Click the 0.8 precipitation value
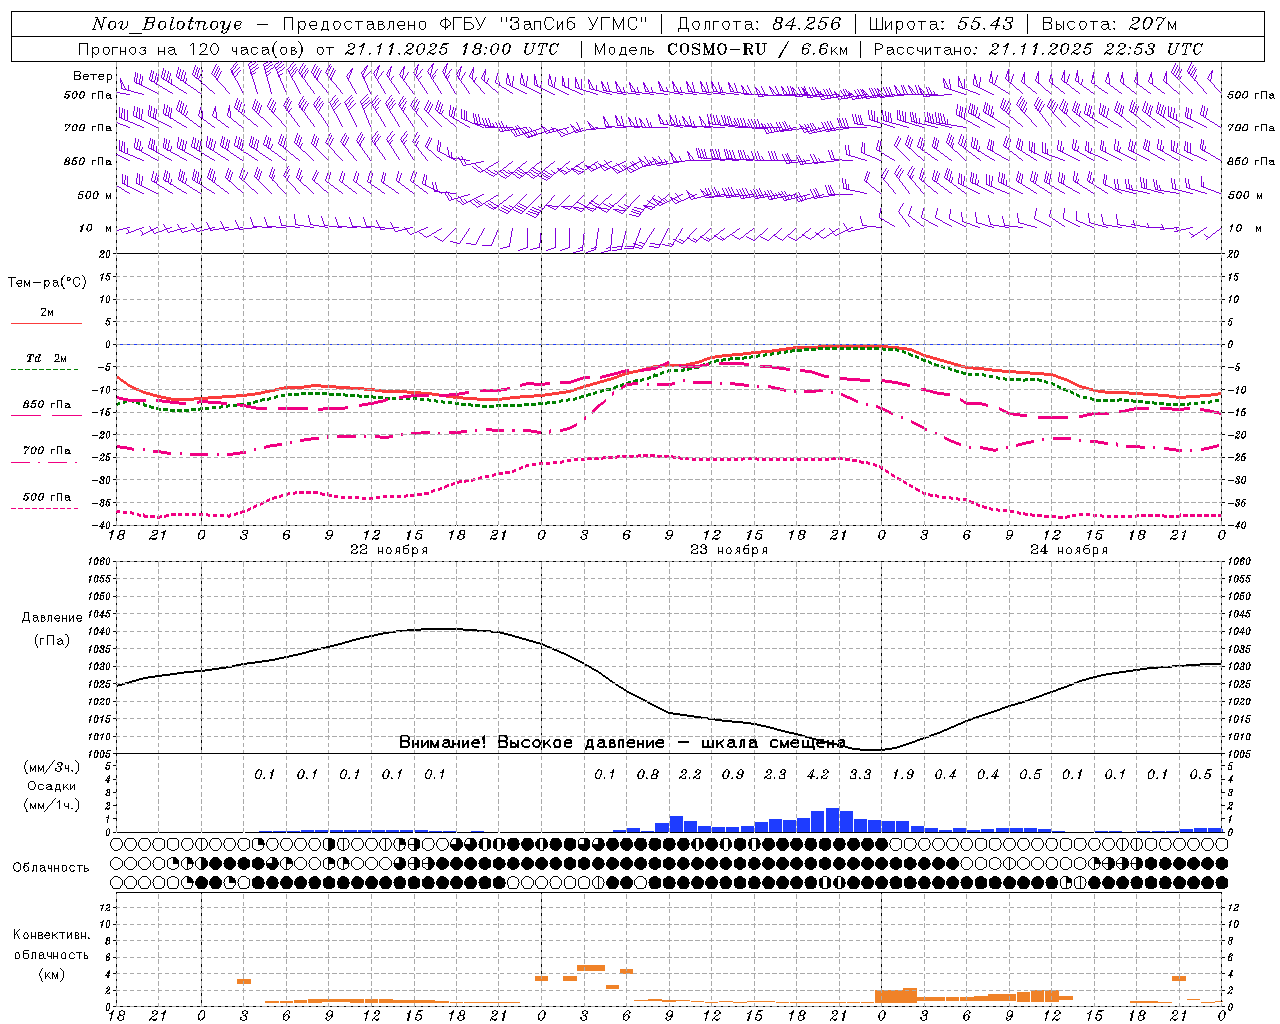The height and width of the screenshot is (1024, 1280). (x=648, y=774)
